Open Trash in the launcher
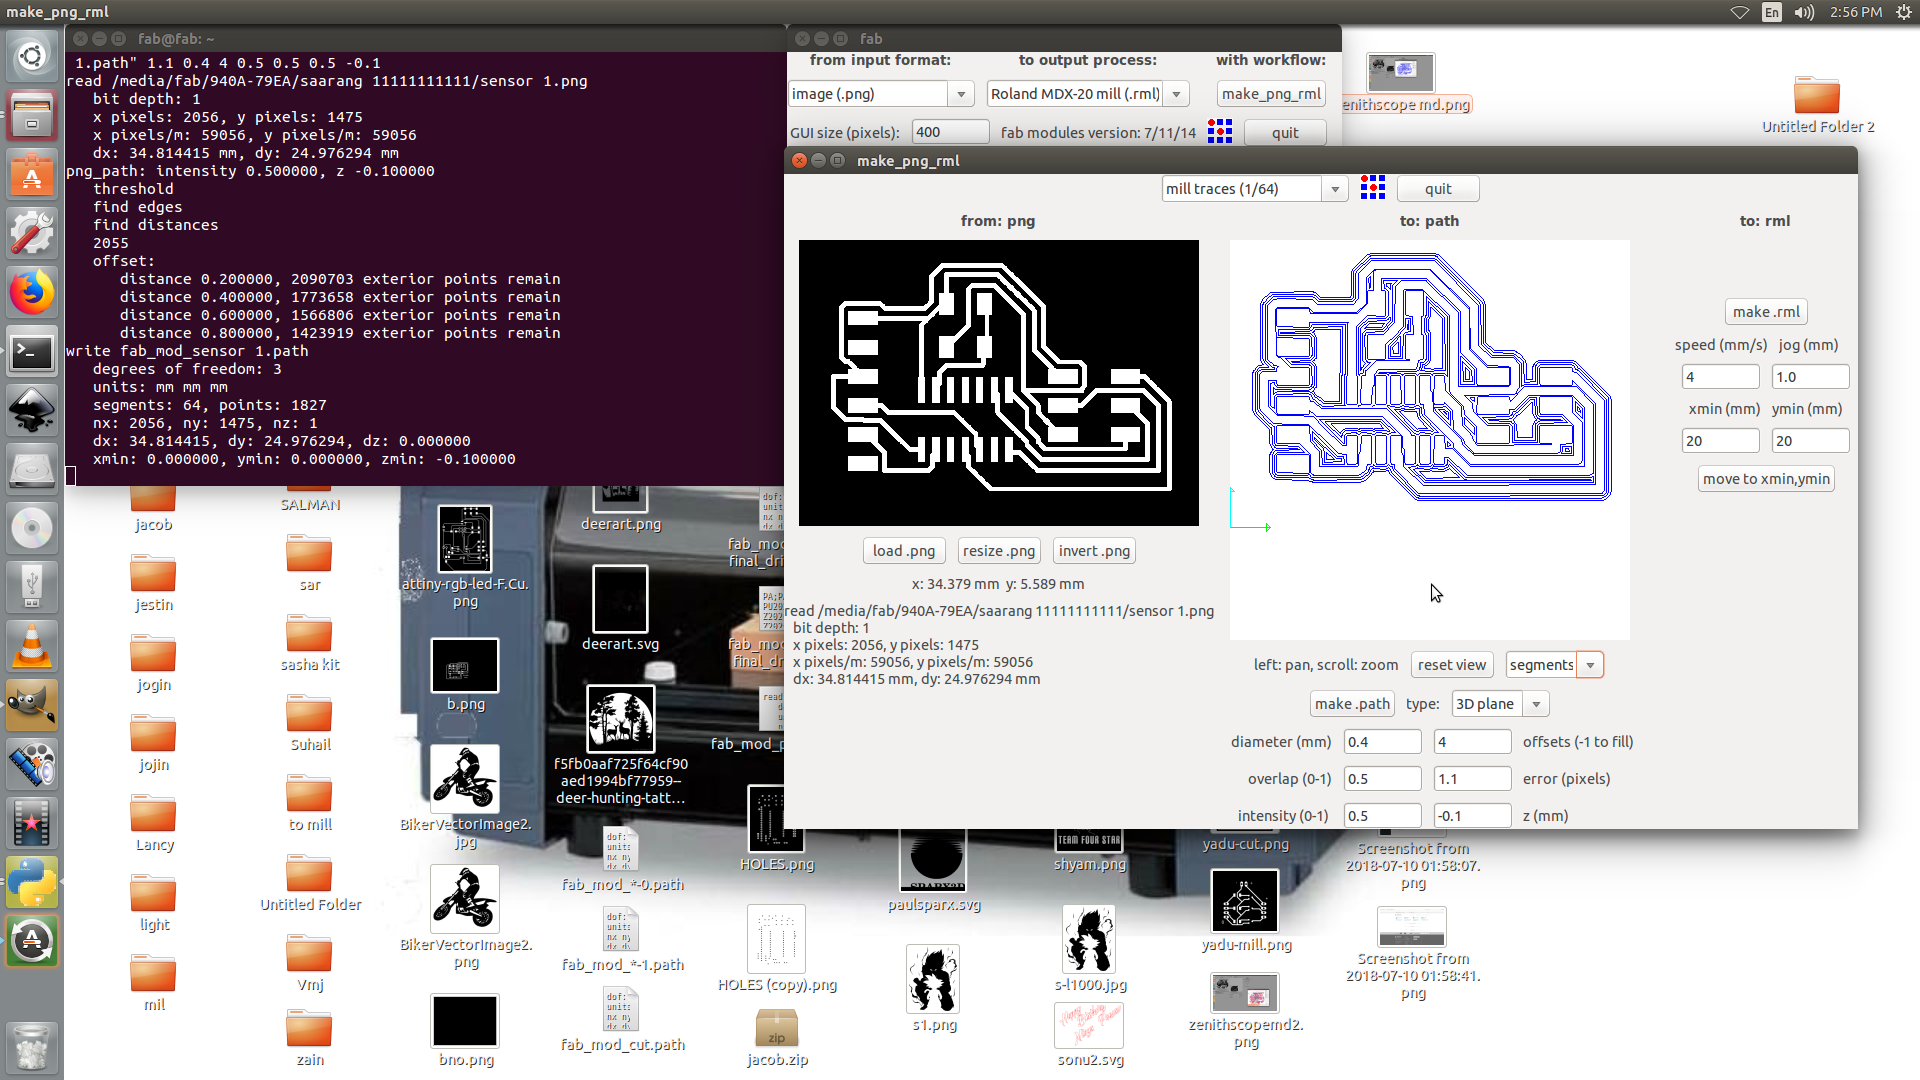Screen dimensions: 1920x1080 (32, 1047)
